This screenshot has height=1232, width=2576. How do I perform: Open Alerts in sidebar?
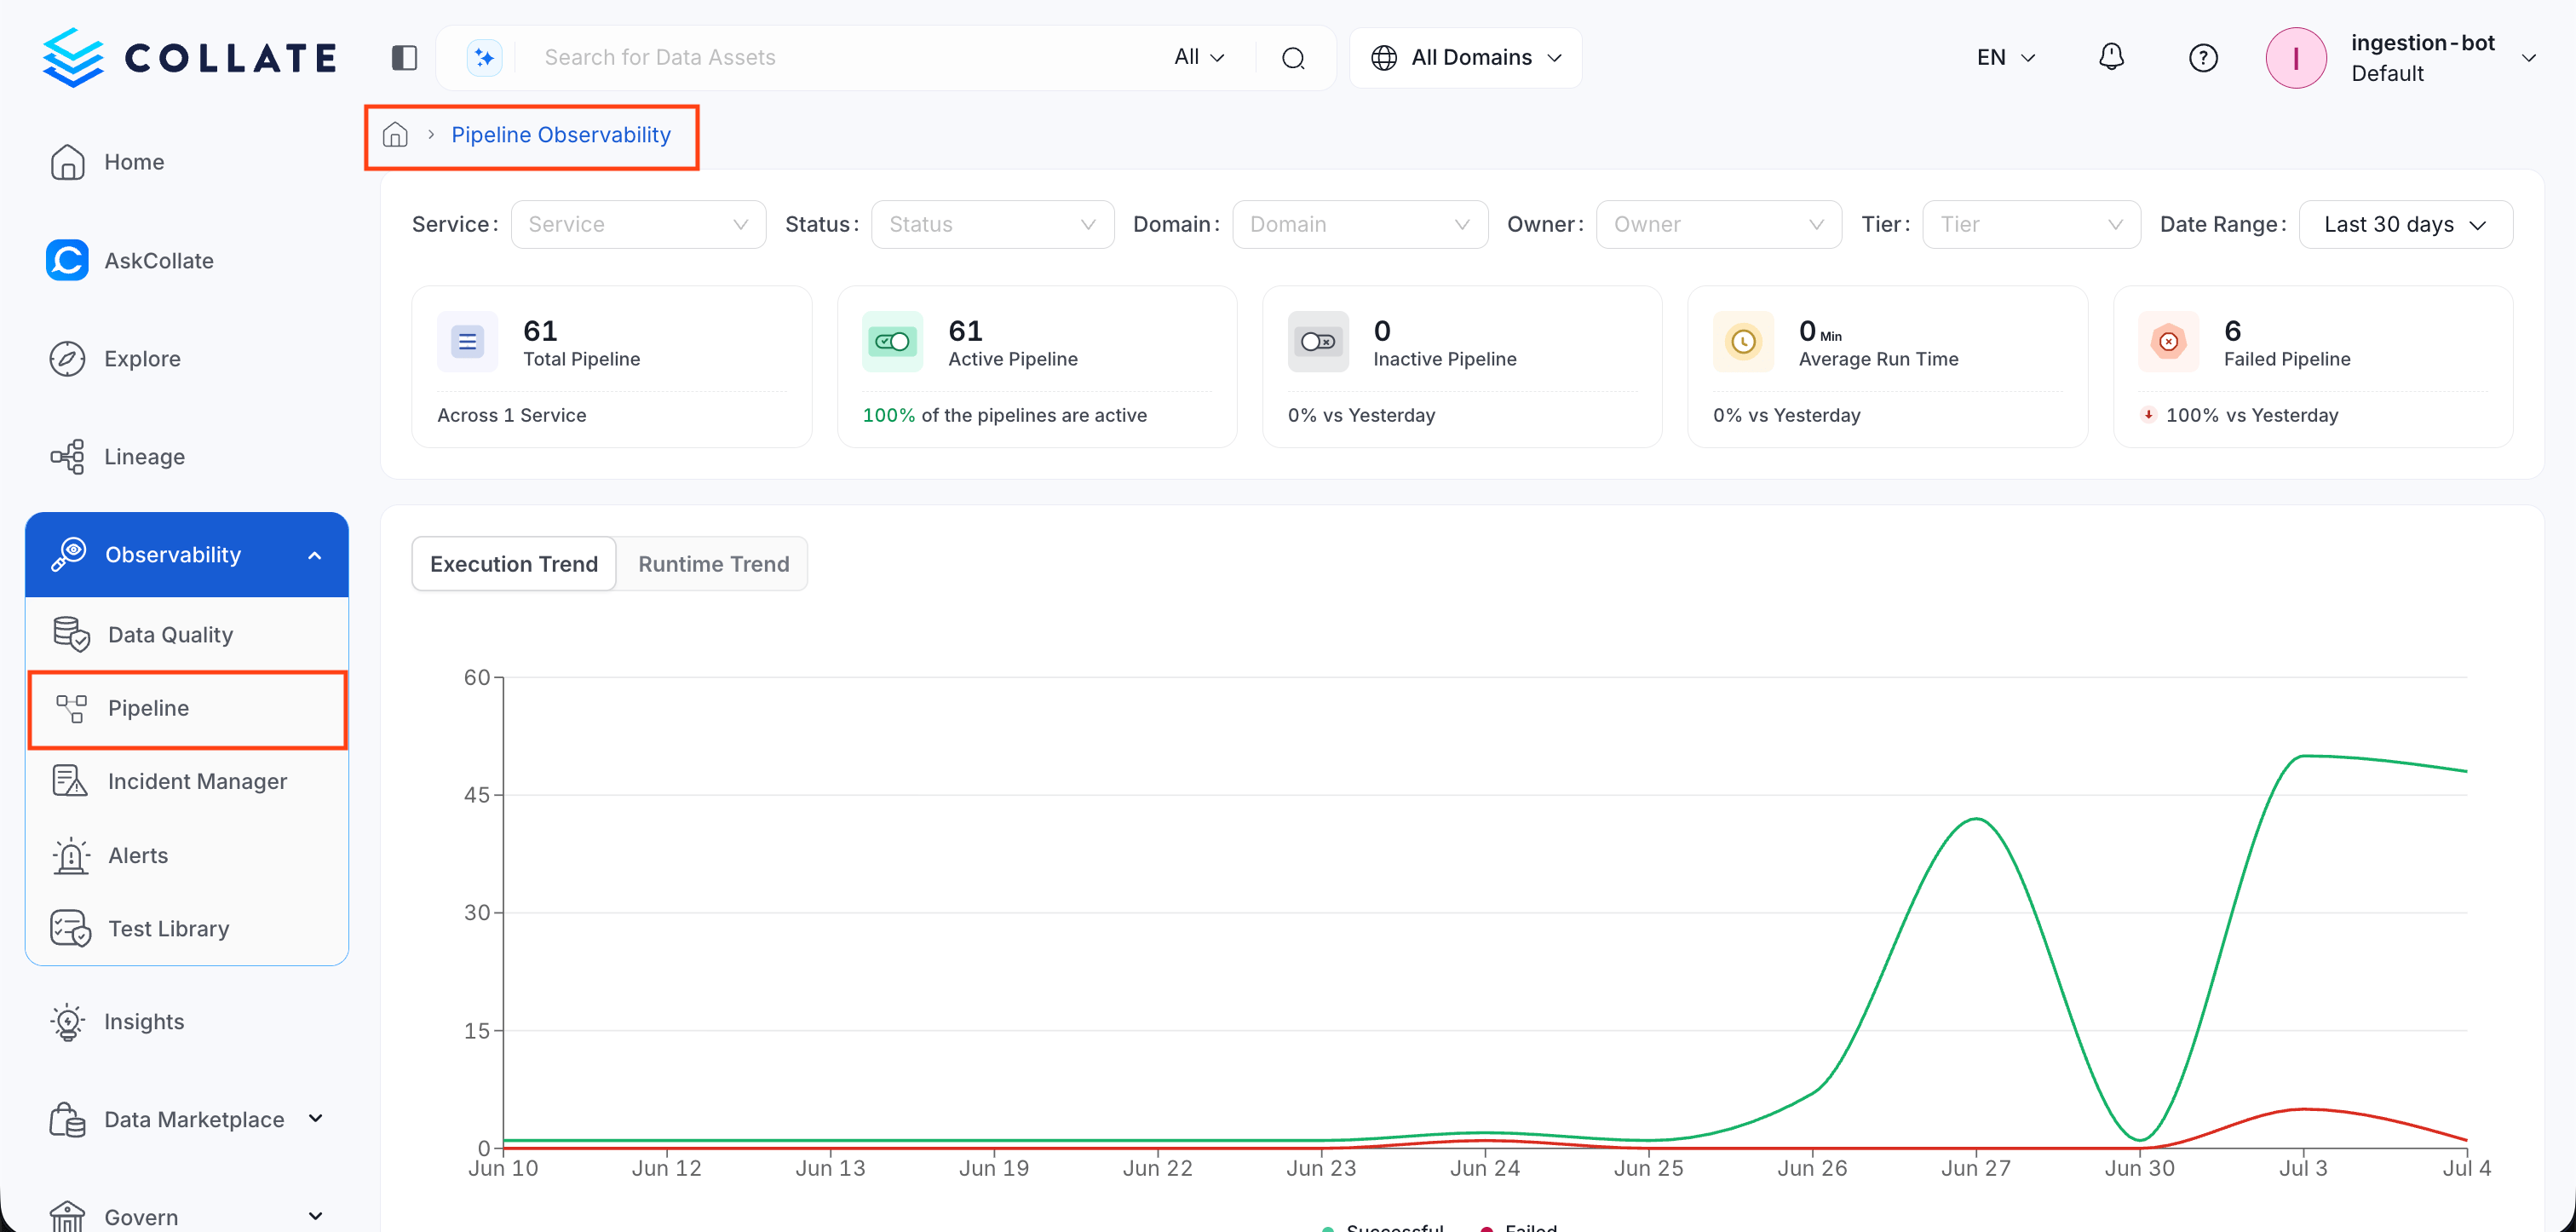(x=187, y=855)
